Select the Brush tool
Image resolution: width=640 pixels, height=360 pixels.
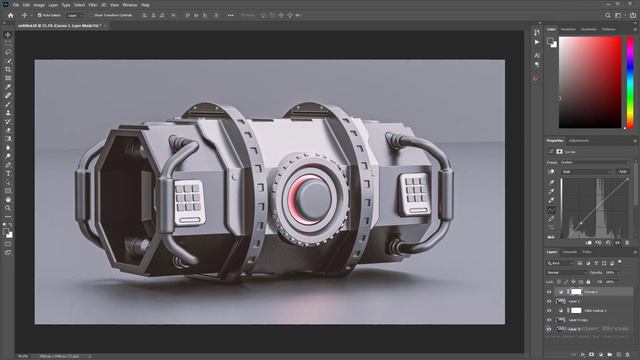(x=8, y=104)
